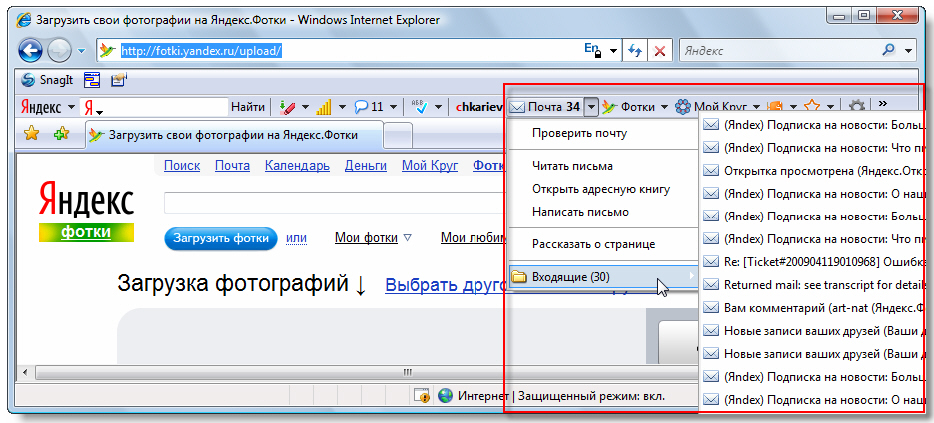Click the magnifier search icon
The width and height of the screenshot is (934, 423).
tap(889, 51)
